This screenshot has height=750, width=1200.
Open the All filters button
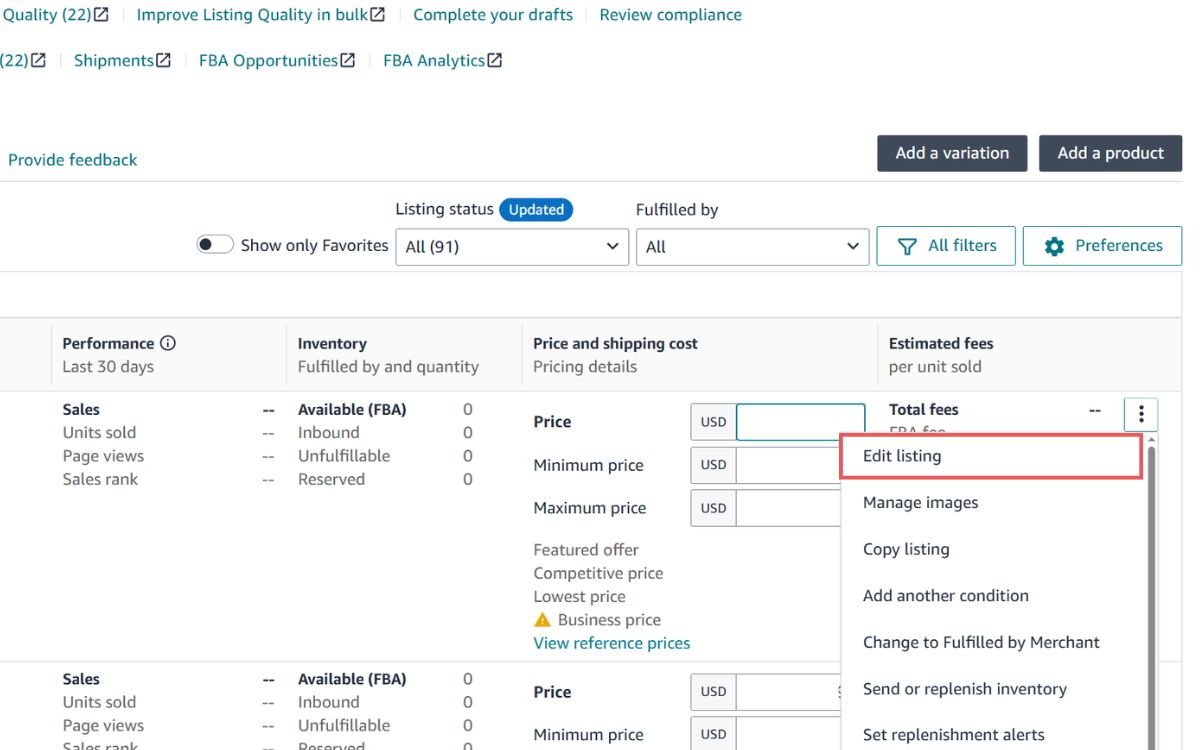coord(946,246)
